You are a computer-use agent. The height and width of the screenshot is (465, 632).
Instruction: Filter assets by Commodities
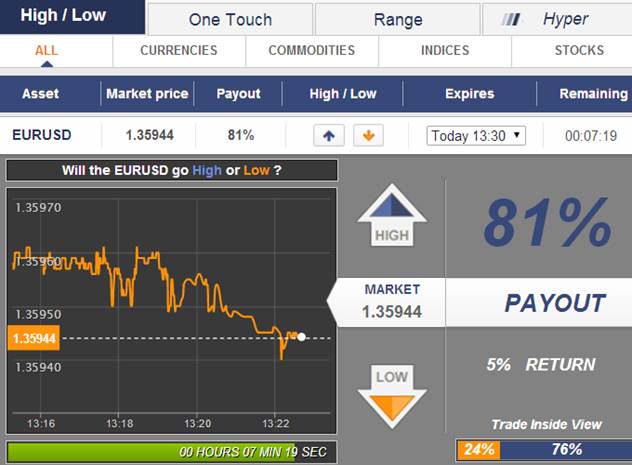[311, 50]
